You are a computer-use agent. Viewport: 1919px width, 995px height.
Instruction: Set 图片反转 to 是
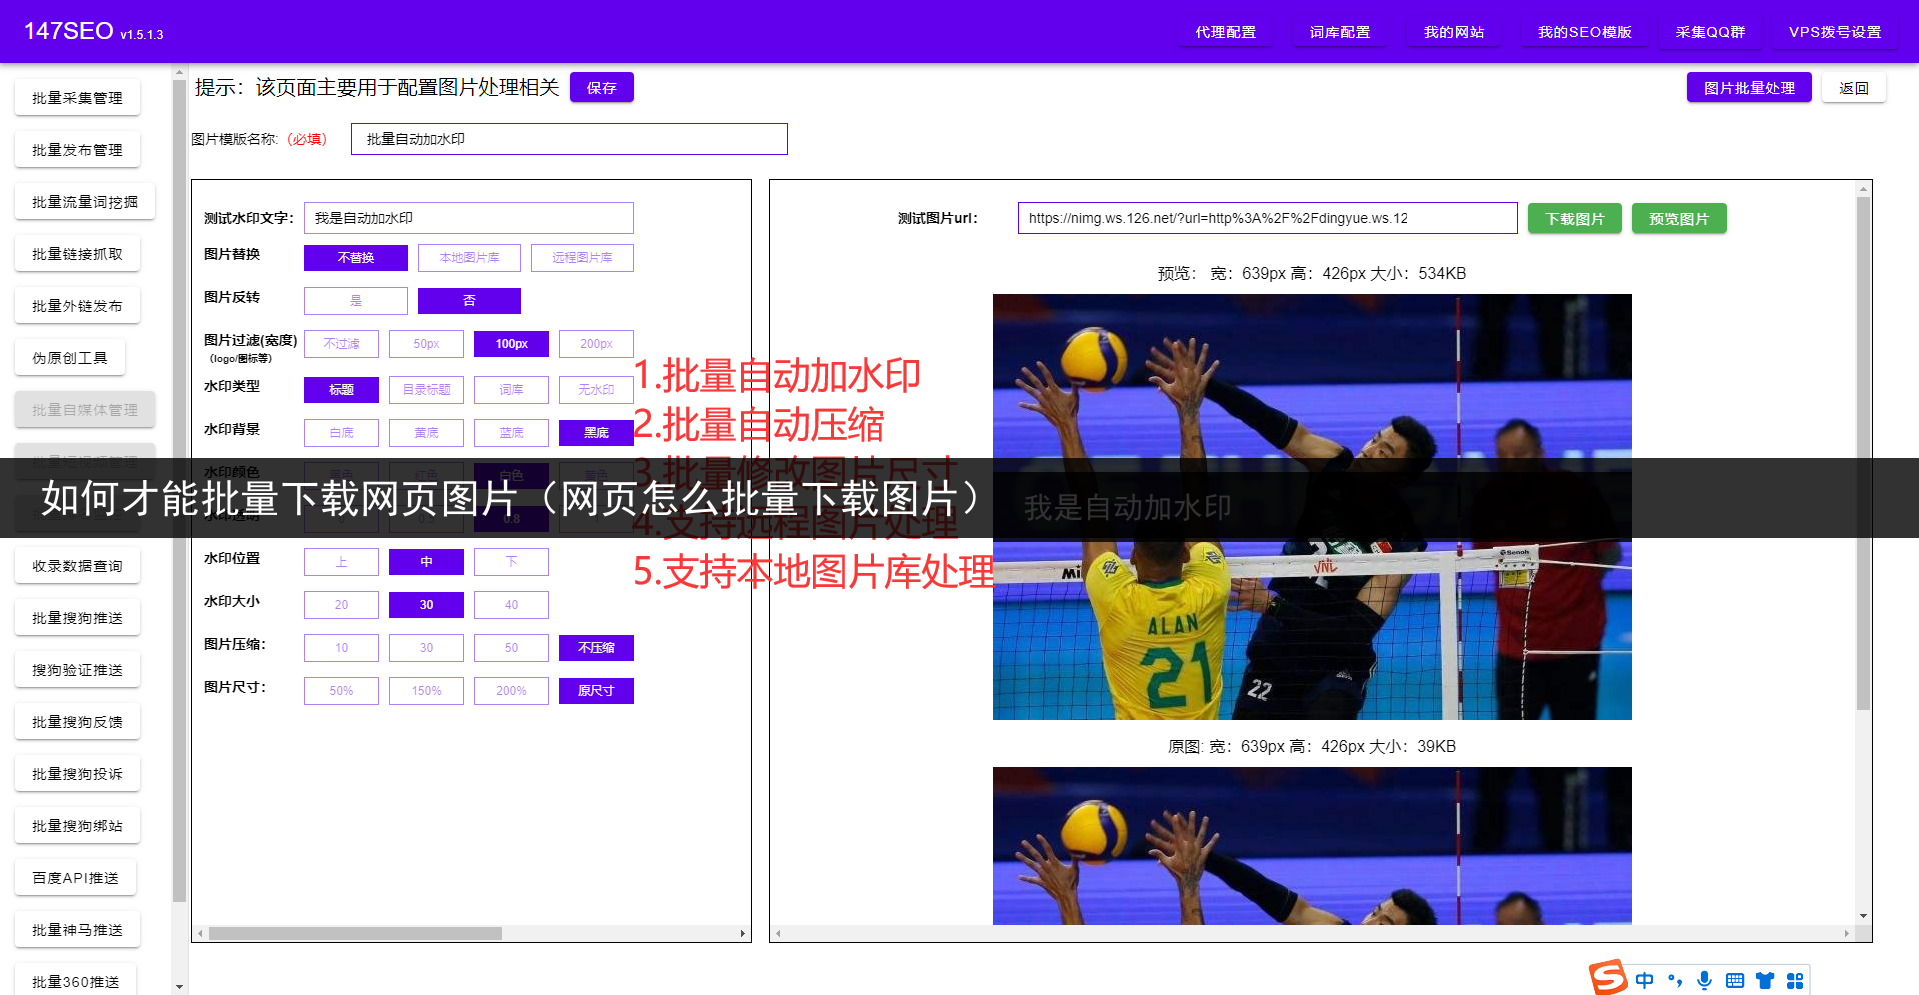(x=355, y=301)
